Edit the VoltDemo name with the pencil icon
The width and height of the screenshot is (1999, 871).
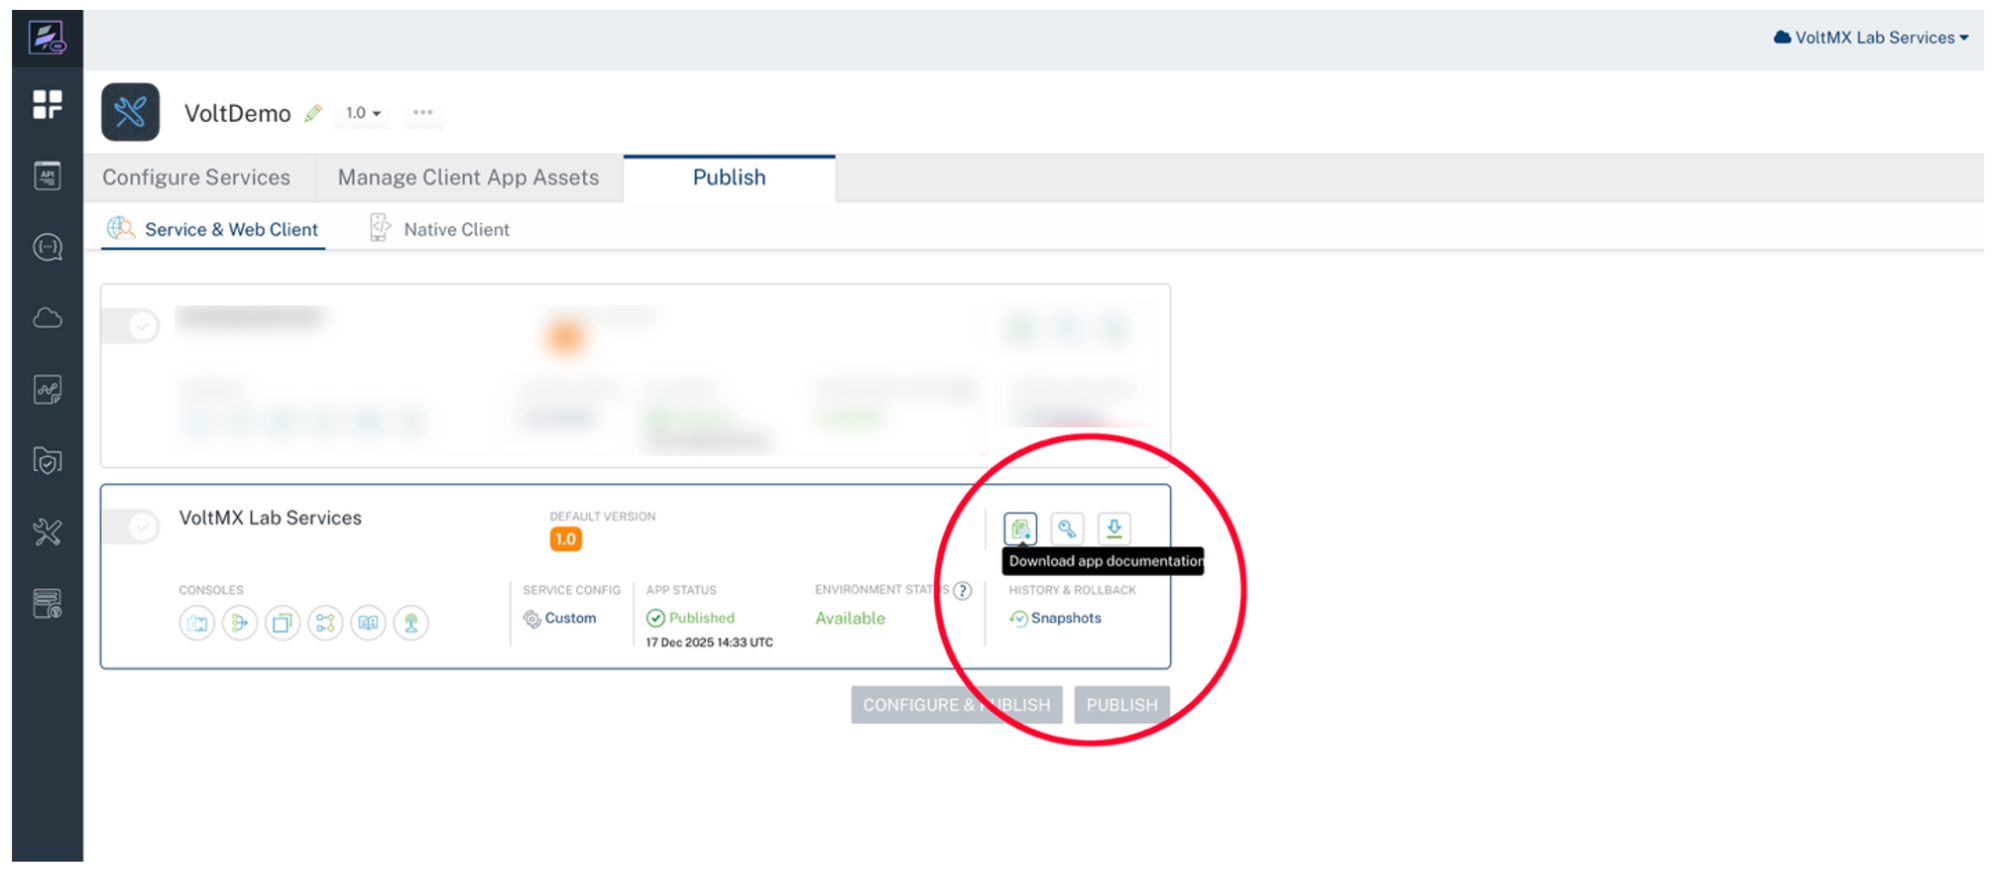pos(313,113)
